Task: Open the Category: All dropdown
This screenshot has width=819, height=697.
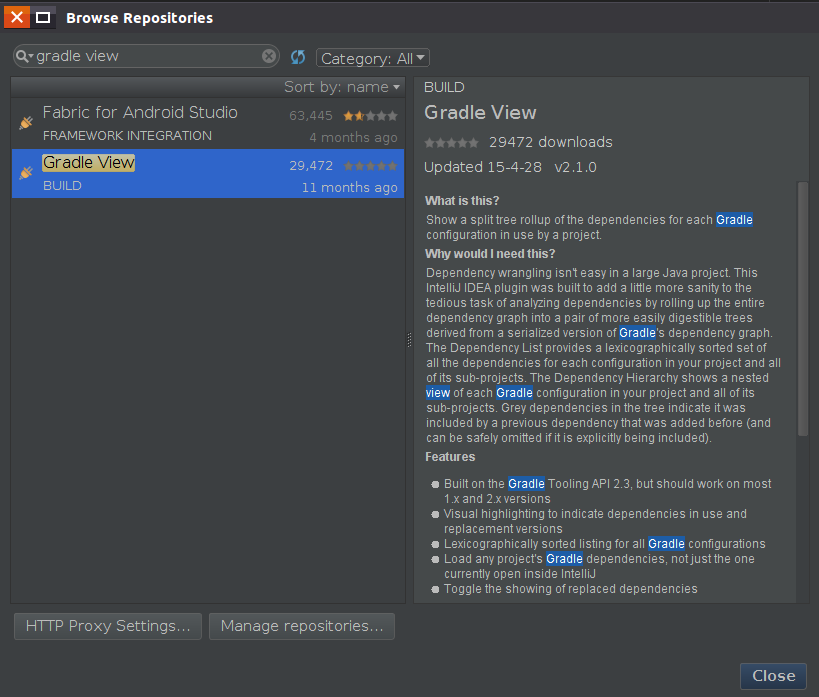Action: 372,58
